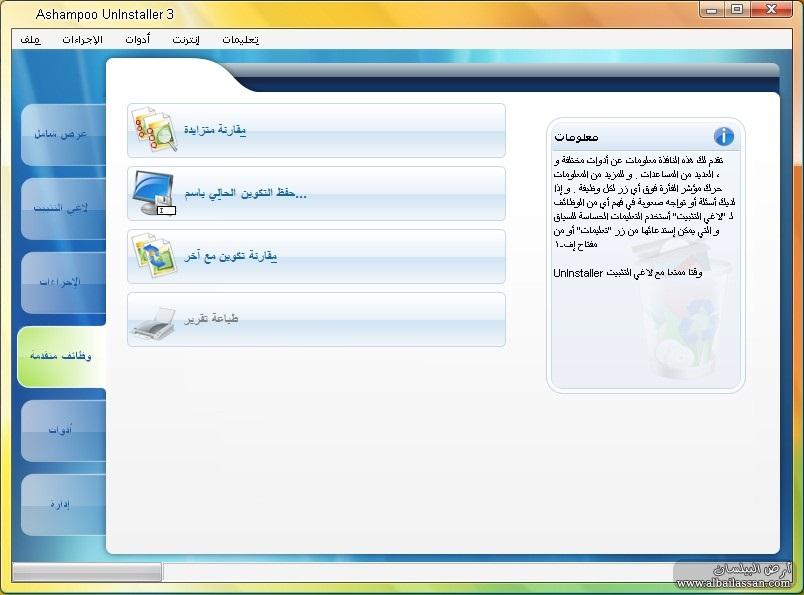Switch to أدوات sidebar tab
Image resolution: width=804 pixels, height=595 pixels.
pos(63,430)
